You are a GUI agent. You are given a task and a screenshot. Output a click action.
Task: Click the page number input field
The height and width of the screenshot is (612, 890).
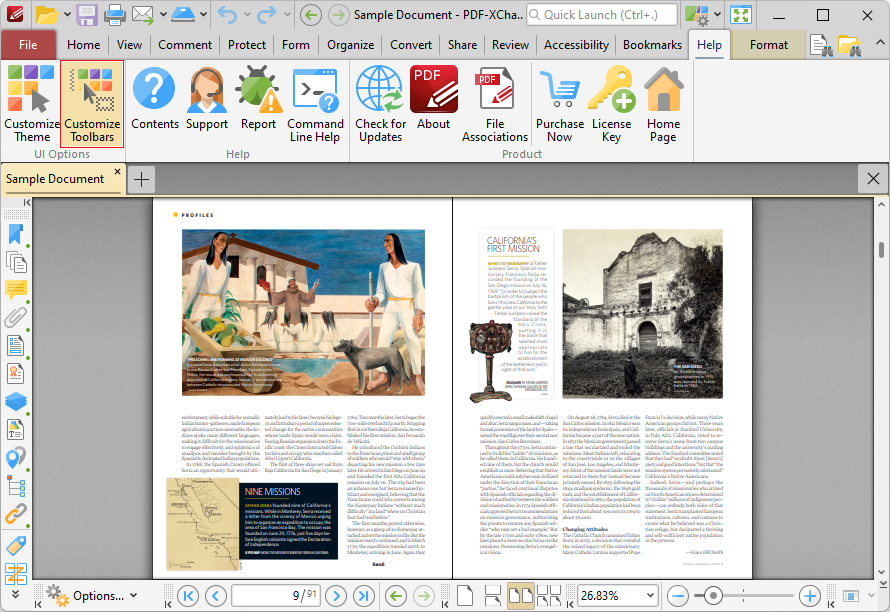(276, 596)
